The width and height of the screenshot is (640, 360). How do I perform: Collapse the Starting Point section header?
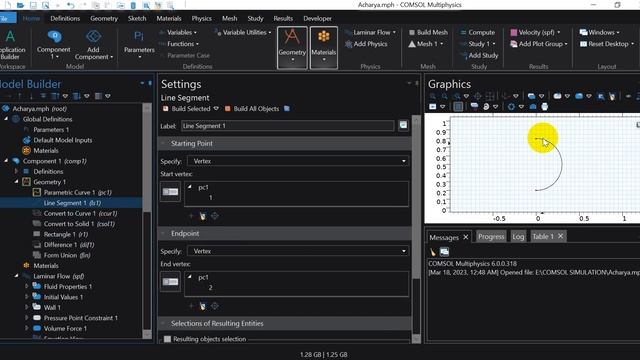(x=284, y=144)
